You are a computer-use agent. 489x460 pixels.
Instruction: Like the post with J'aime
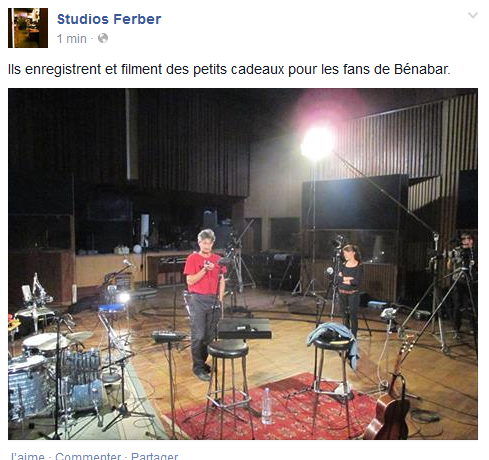tap(28, 456)
